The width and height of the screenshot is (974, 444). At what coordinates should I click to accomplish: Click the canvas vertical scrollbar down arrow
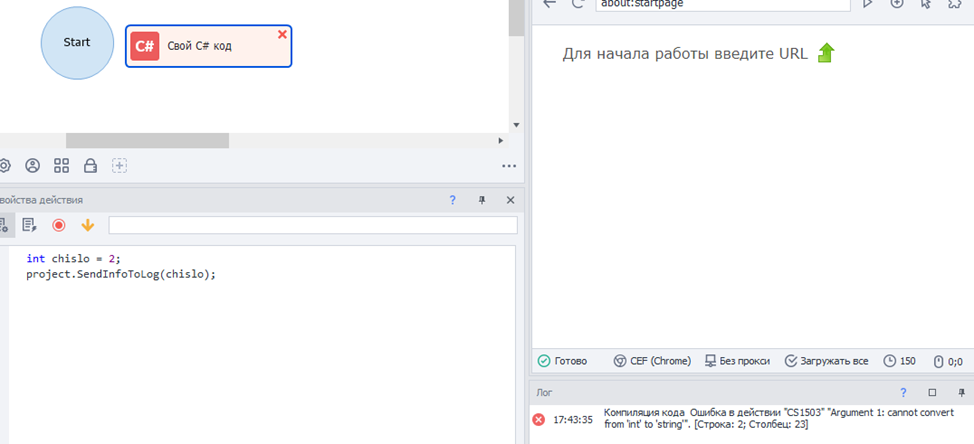pos(516,125)
